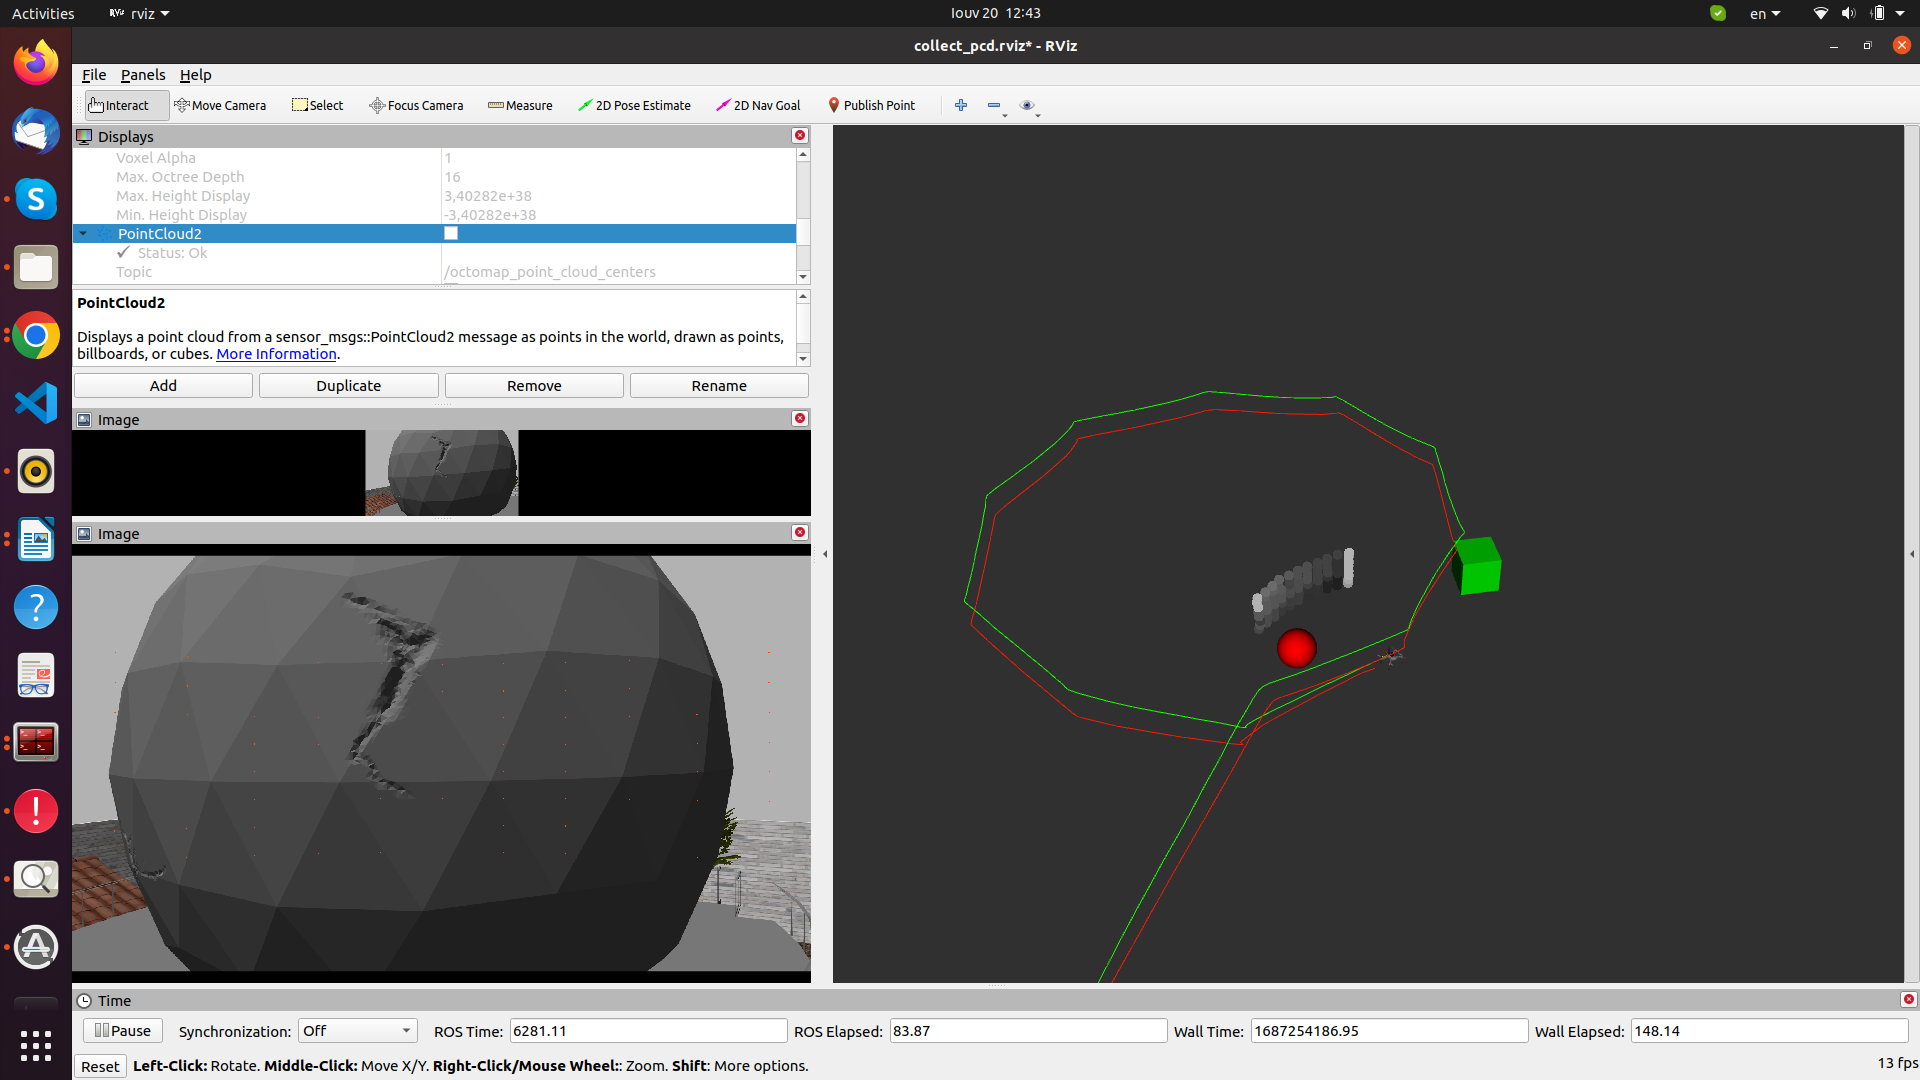Collapse the PointCloud2 tree entry
This screenshot has height=1080, width=1920.
pos(84,233)
